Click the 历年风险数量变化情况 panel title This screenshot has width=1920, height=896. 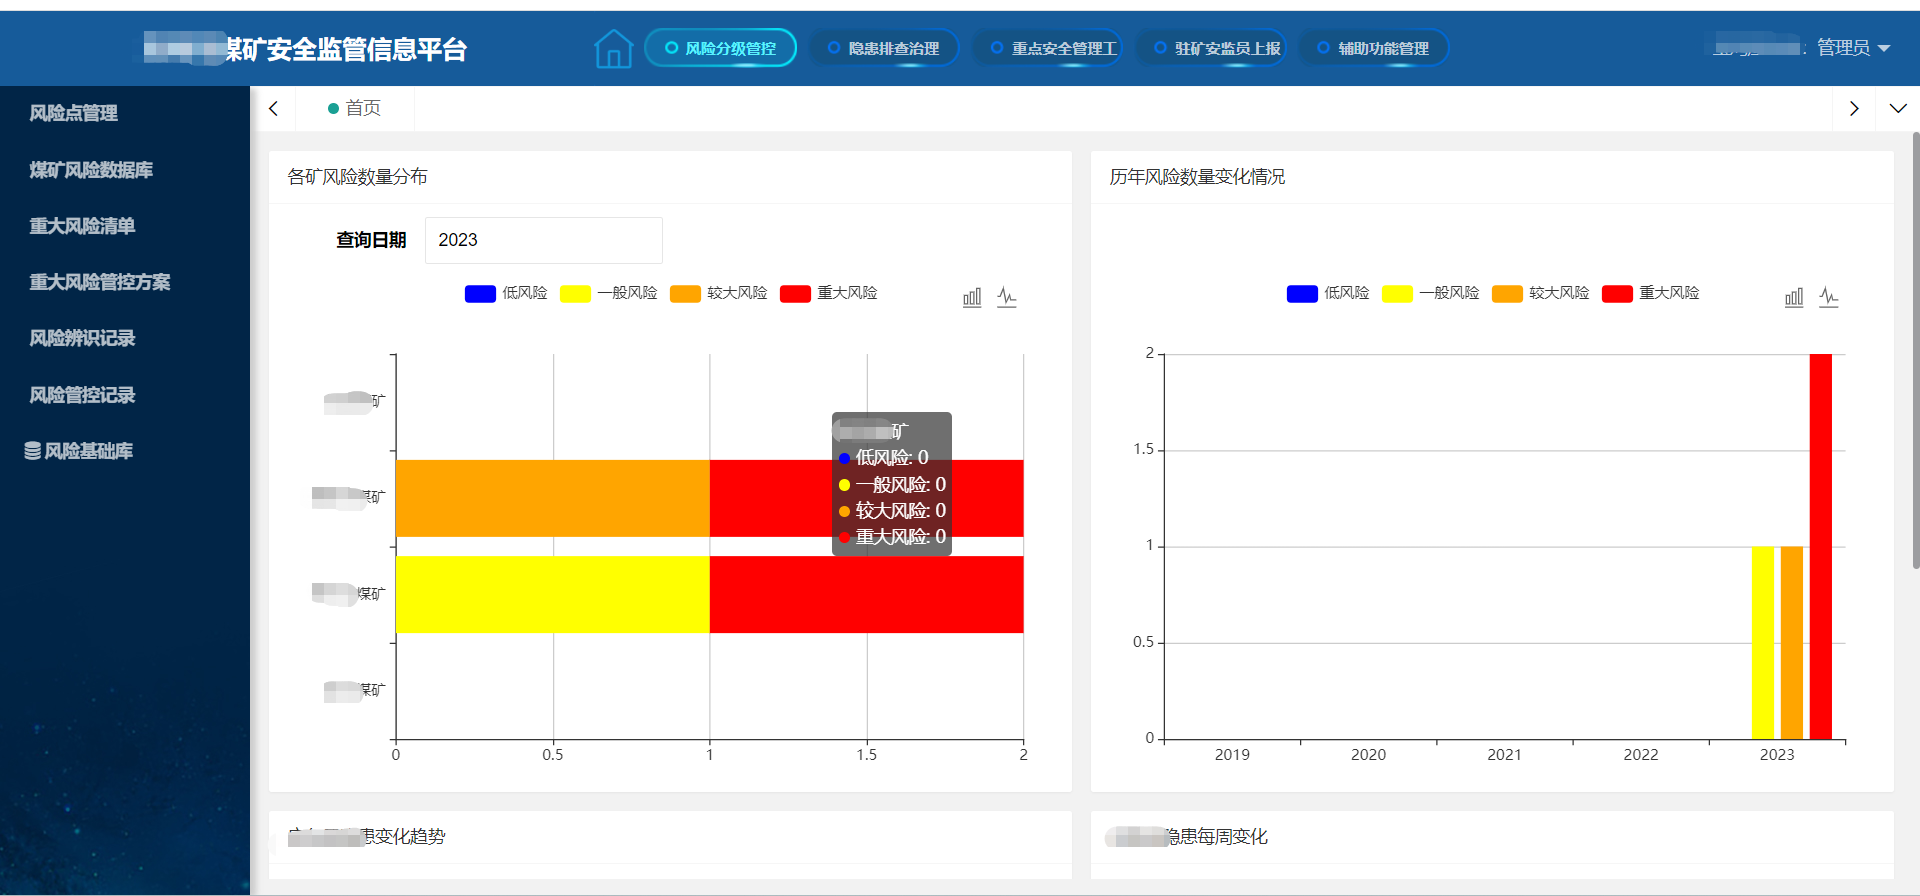[1197, 177]
